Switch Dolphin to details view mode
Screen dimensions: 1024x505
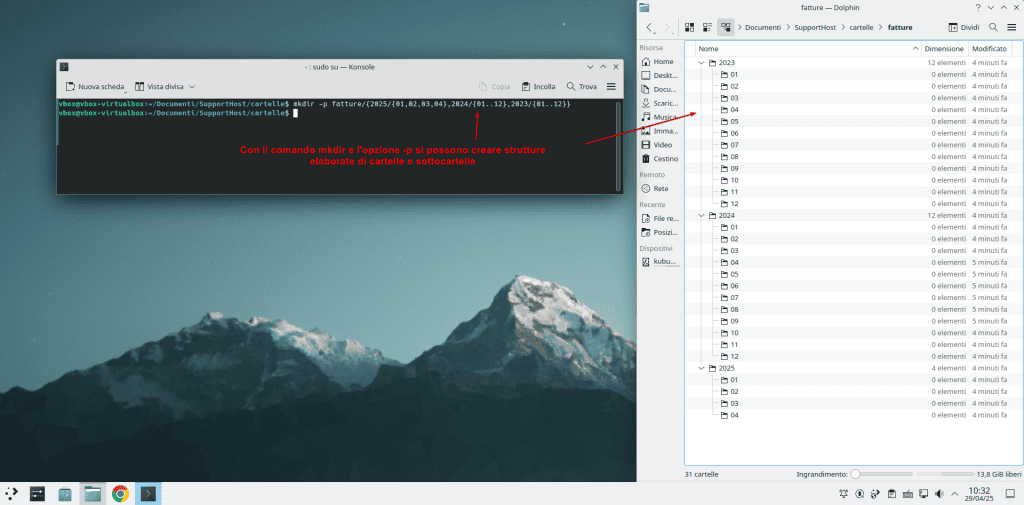point(726,27)
